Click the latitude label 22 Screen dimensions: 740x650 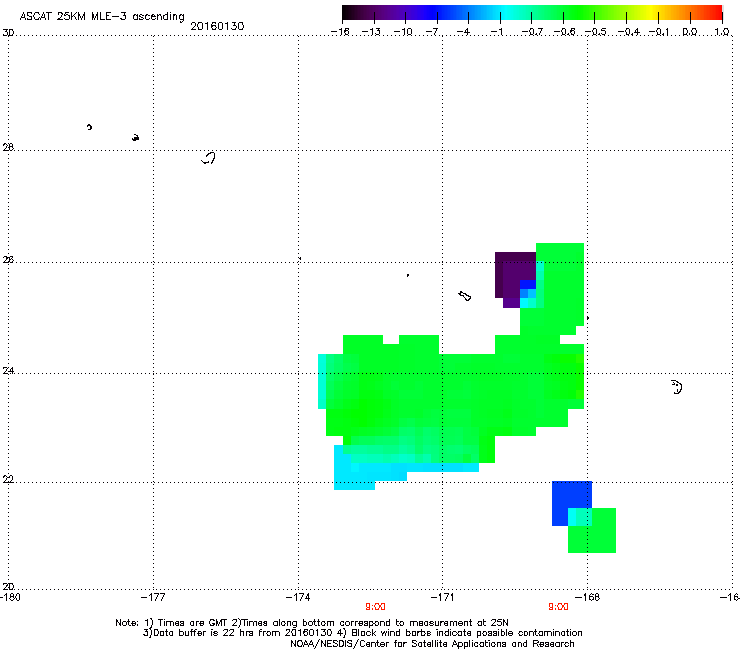click(x=8, y=480)
